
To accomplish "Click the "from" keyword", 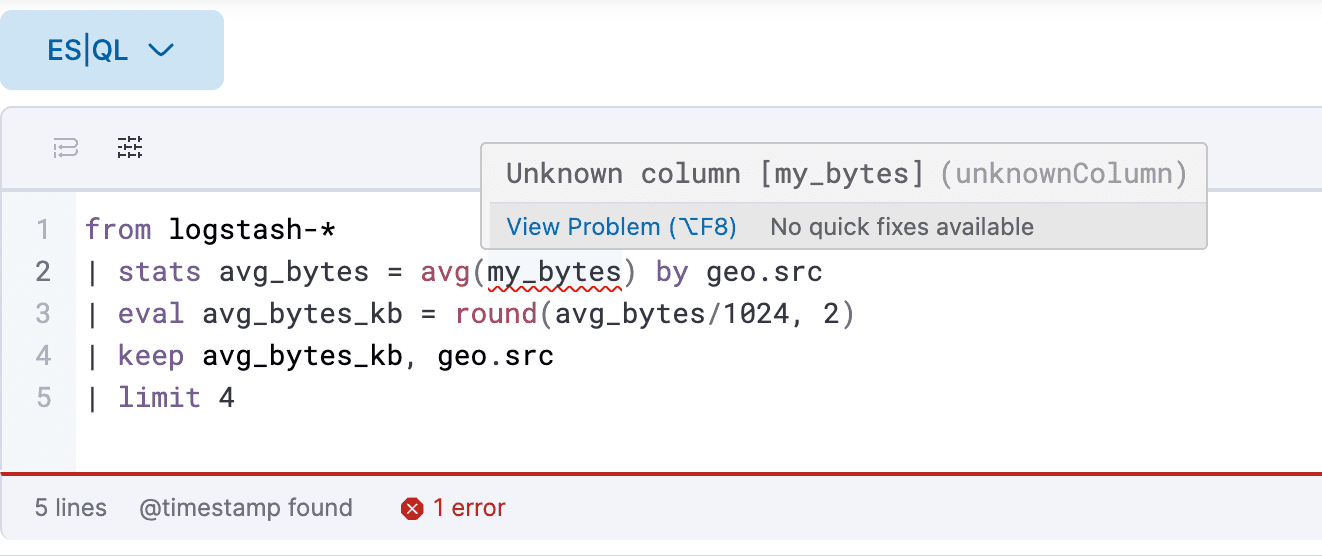I will click(x=118, y=230).
